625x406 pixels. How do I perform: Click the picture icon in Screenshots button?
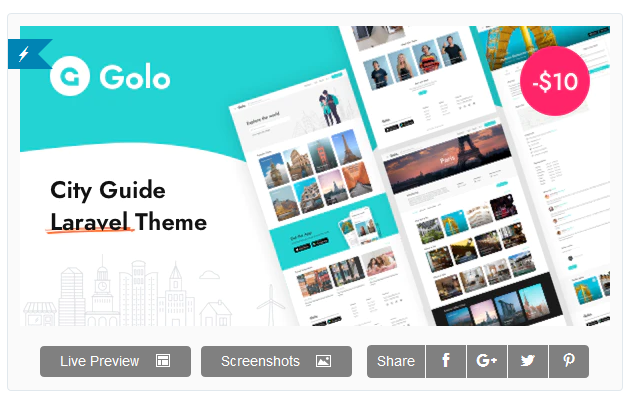[x=323, y=361]
